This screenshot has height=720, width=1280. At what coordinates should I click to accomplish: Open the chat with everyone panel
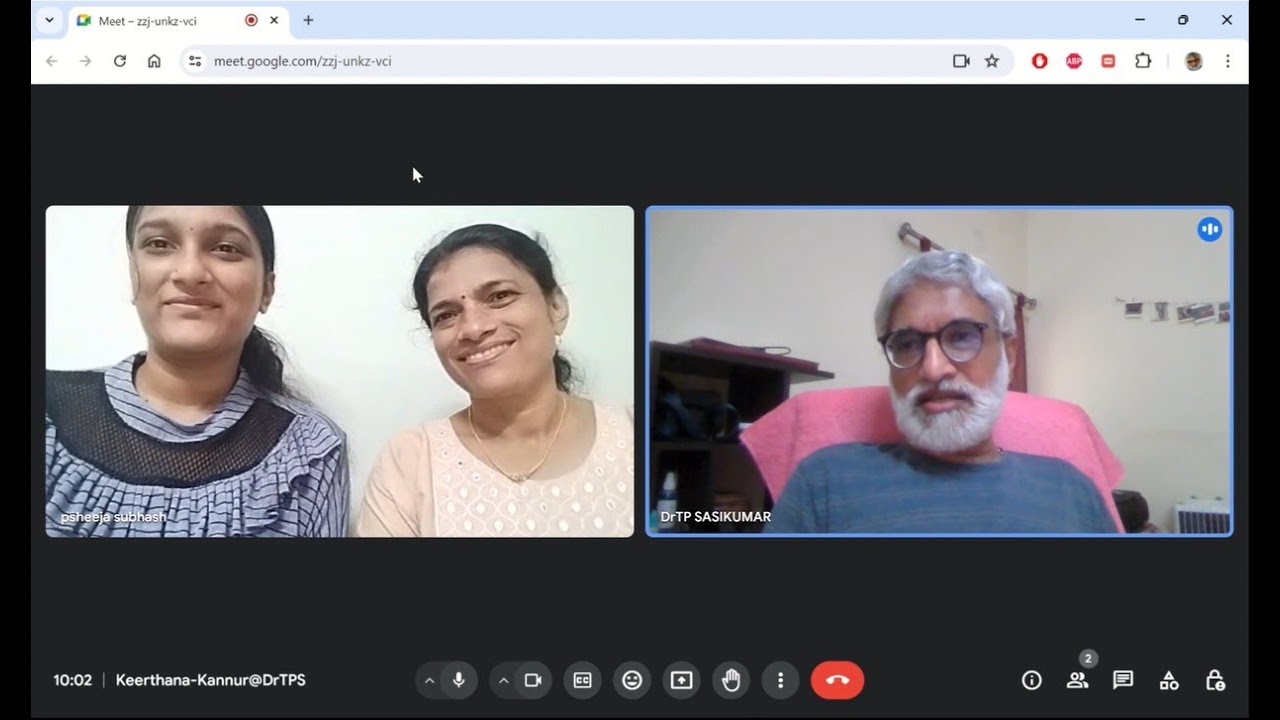point(1123,680)
